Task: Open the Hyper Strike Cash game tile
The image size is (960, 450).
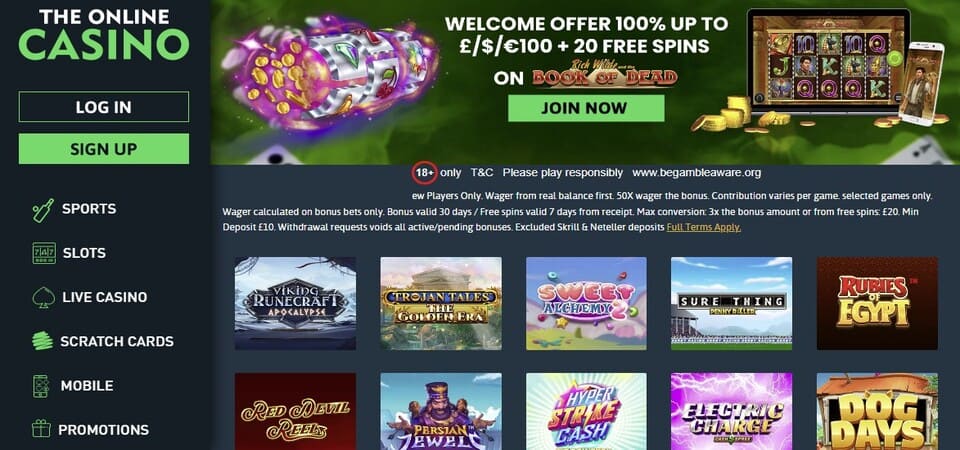Action: (x=586, y=411)
